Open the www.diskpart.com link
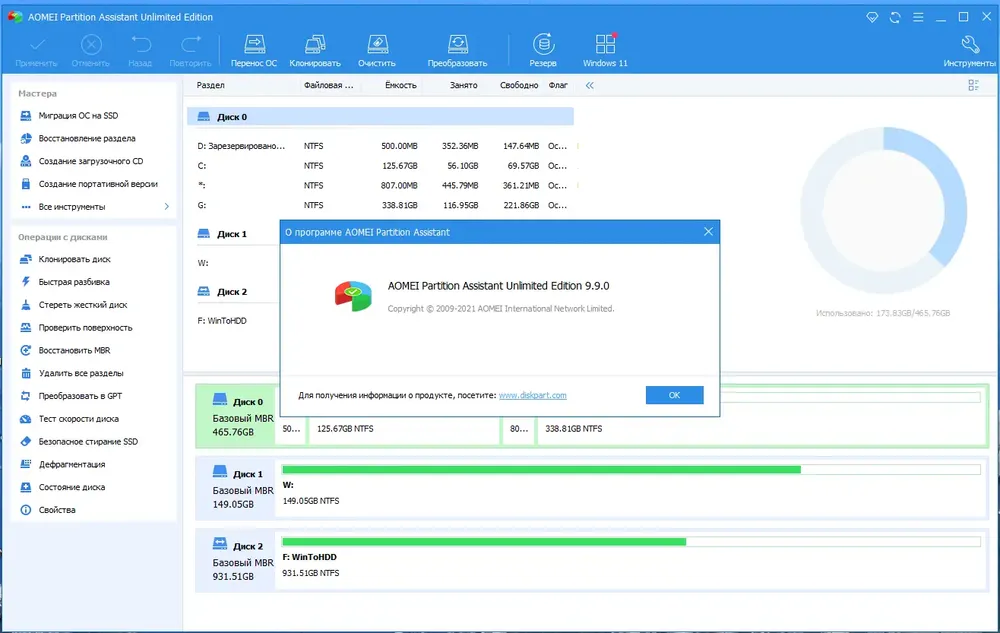Image resolution: width=1000 pixels, height=633 pixels. pos(533,395)
